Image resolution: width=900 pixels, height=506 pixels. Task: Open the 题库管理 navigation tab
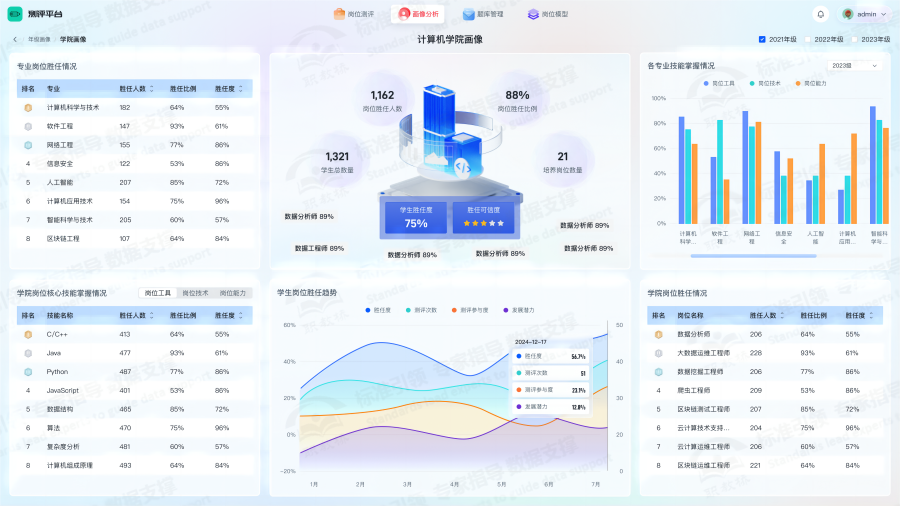coord(483,14)
